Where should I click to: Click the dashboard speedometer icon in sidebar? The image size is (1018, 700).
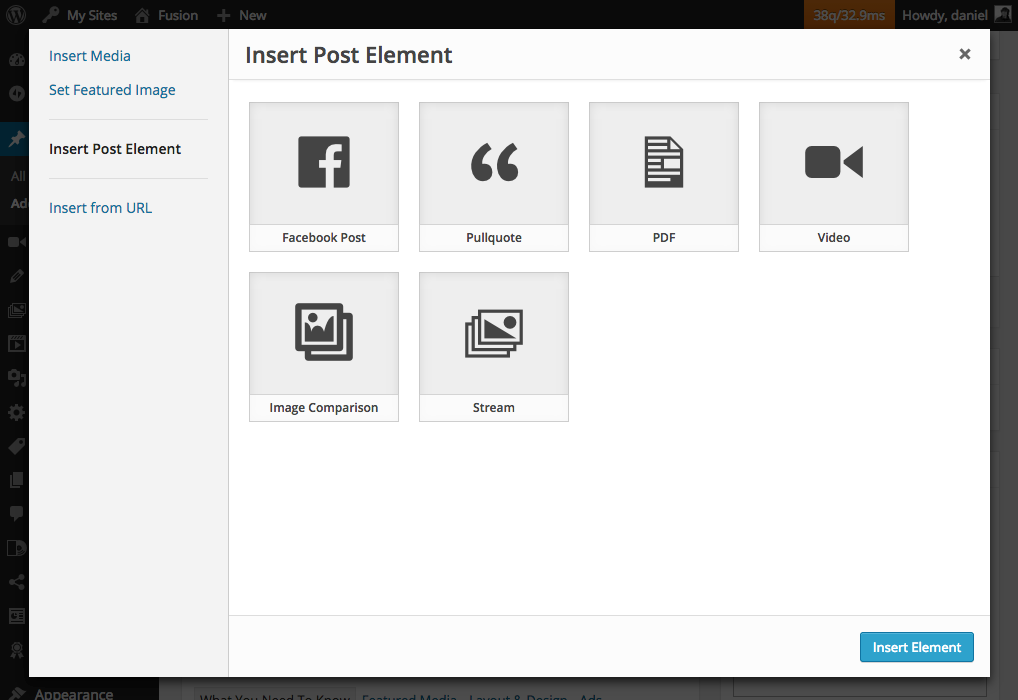point(16,60)
